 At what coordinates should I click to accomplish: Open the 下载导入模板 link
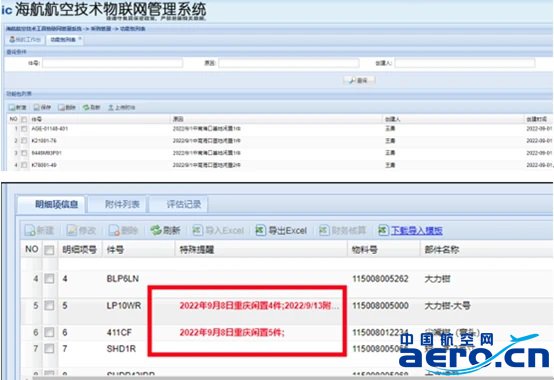click(x=417, y=230)
